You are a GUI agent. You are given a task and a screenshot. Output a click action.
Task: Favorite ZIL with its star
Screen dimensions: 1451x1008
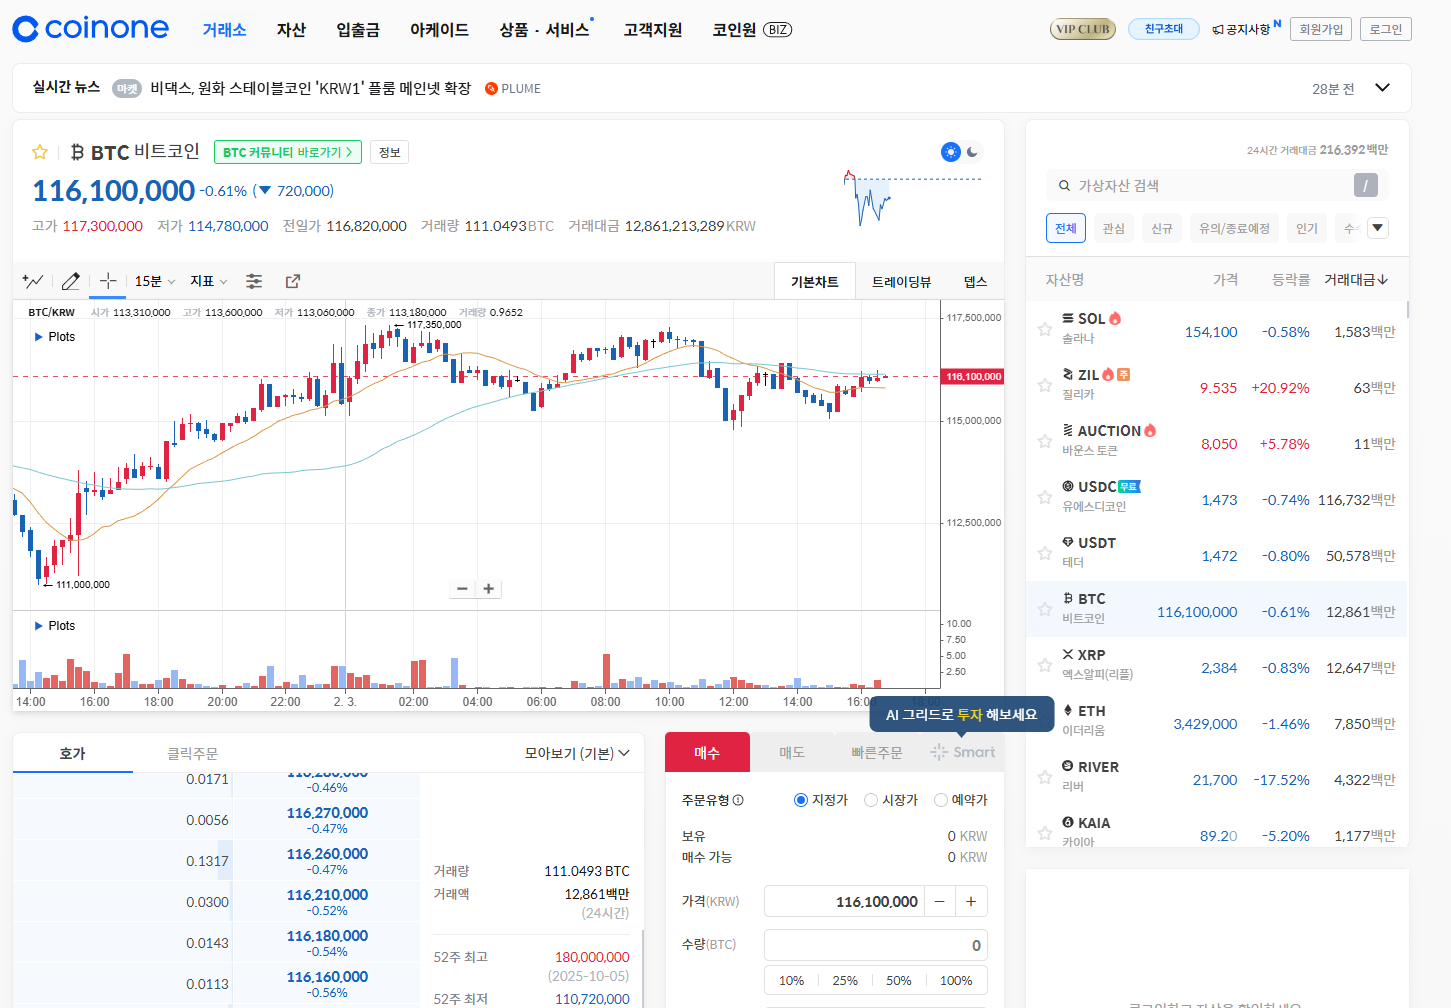tap(1044, 385)
